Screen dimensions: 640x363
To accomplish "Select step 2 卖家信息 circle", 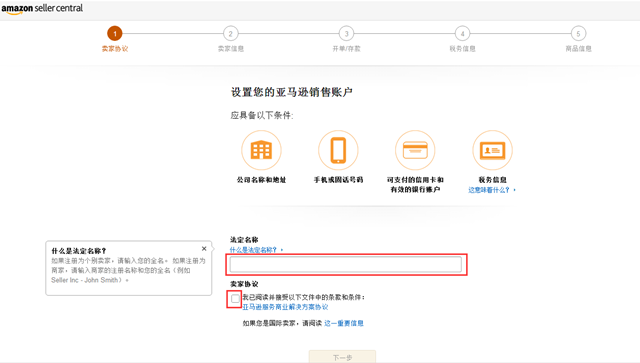I will pos(231,33).
